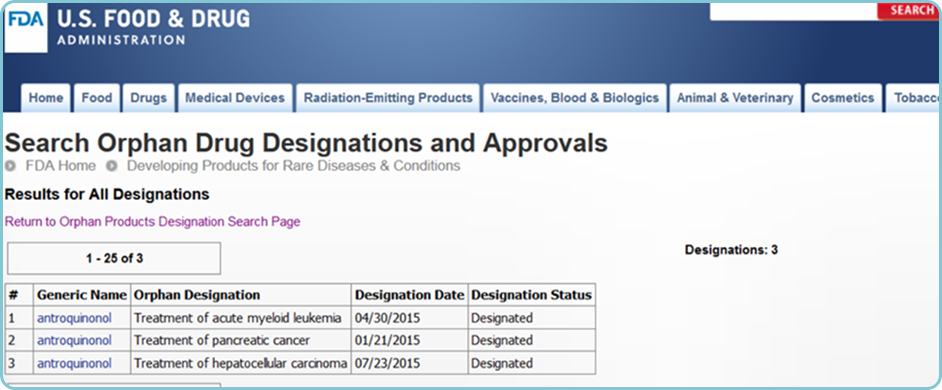
Task: Switch to the Drugs tab
Action: (148, 98)
